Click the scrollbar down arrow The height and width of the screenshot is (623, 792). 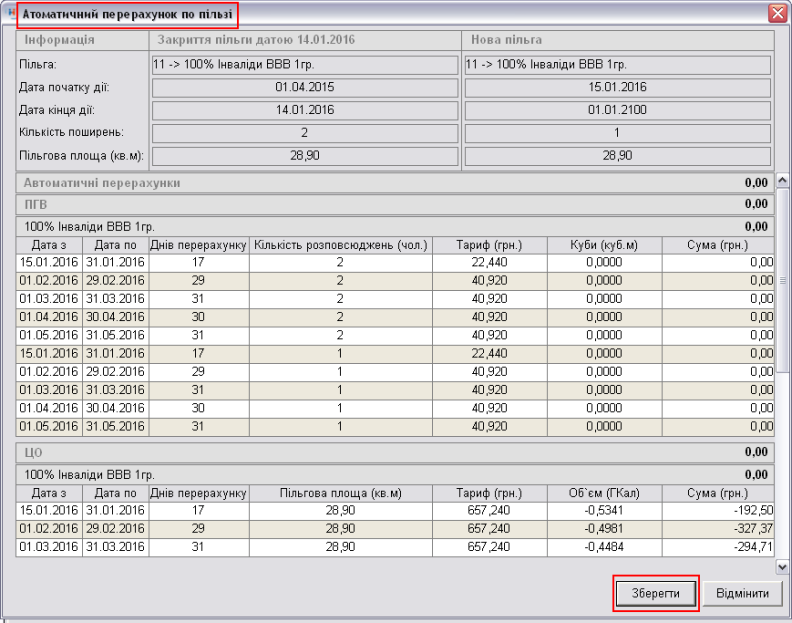[782, 565]
